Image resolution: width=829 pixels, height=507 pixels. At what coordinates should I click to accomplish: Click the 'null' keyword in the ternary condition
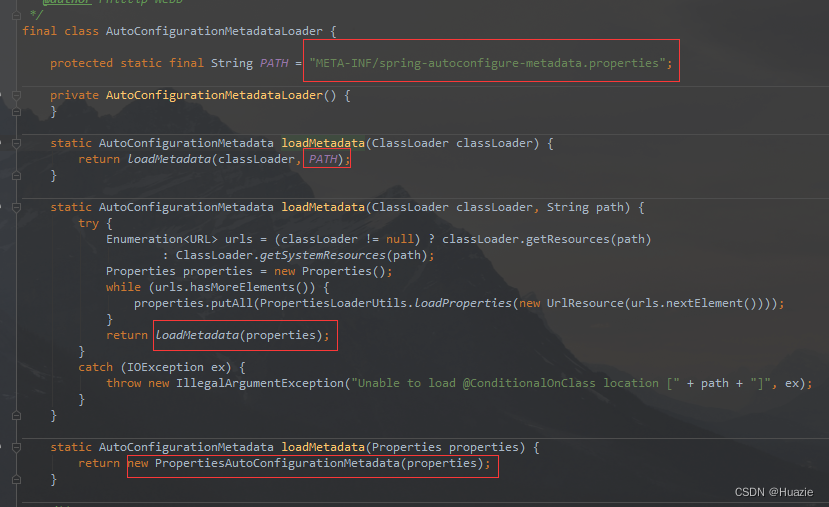coord(399,239)
